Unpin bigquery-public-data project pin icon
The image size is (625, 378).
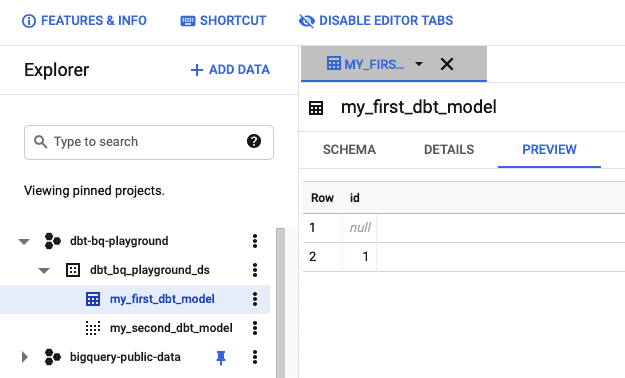[x=221, y=358]
